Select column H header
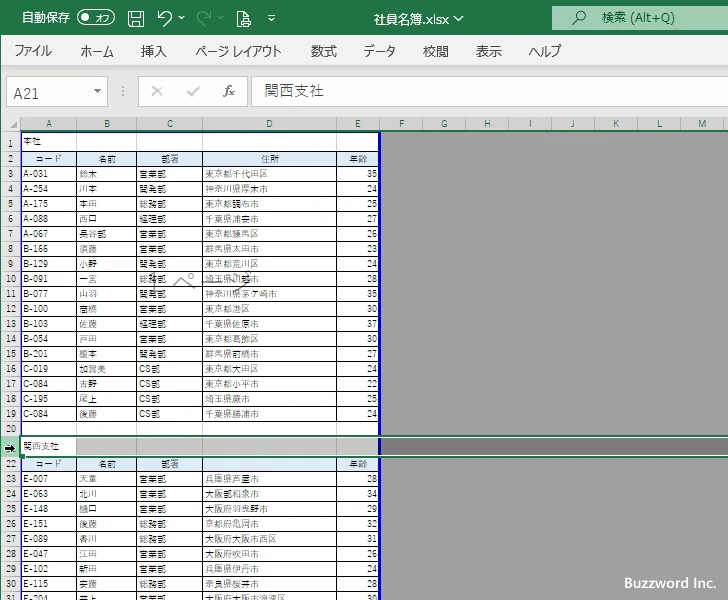This screenshot has height=600, width=728. 487,124
